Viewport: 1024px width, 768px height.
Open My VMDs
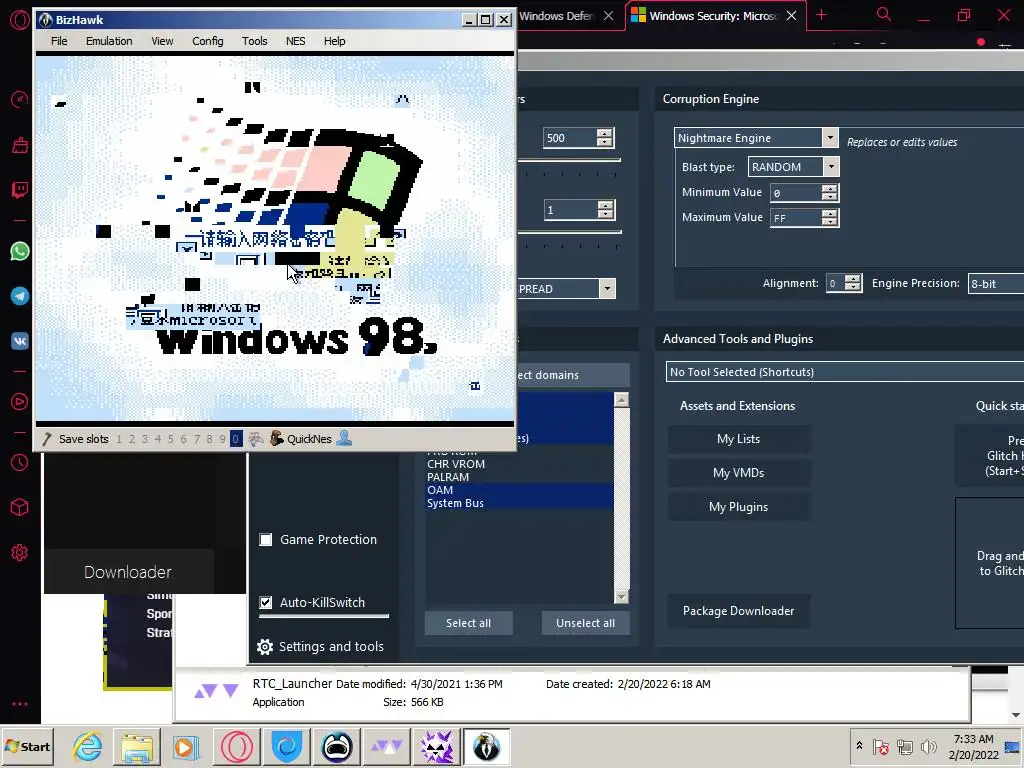tap(739, 473)
